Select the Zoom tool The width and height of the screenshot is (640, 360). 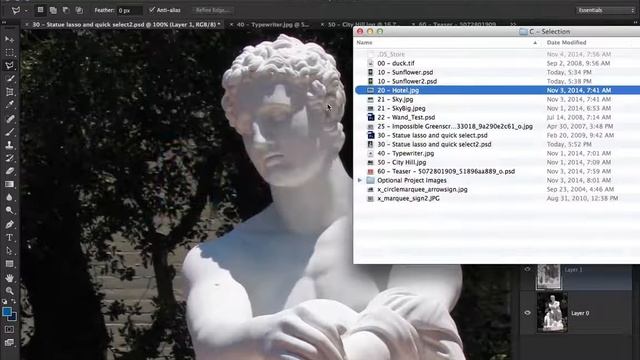(9, 291)
